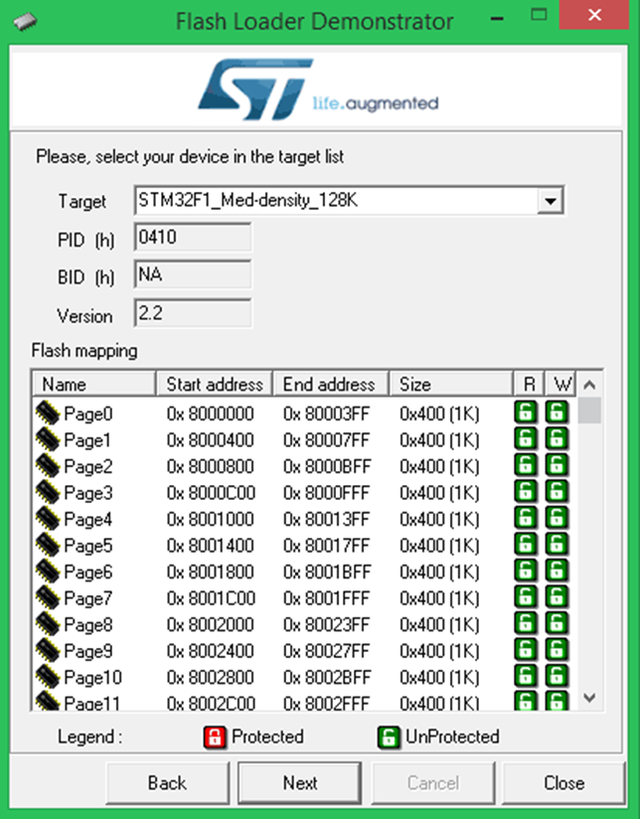Select start address 0x 8000400

point(210,440)
